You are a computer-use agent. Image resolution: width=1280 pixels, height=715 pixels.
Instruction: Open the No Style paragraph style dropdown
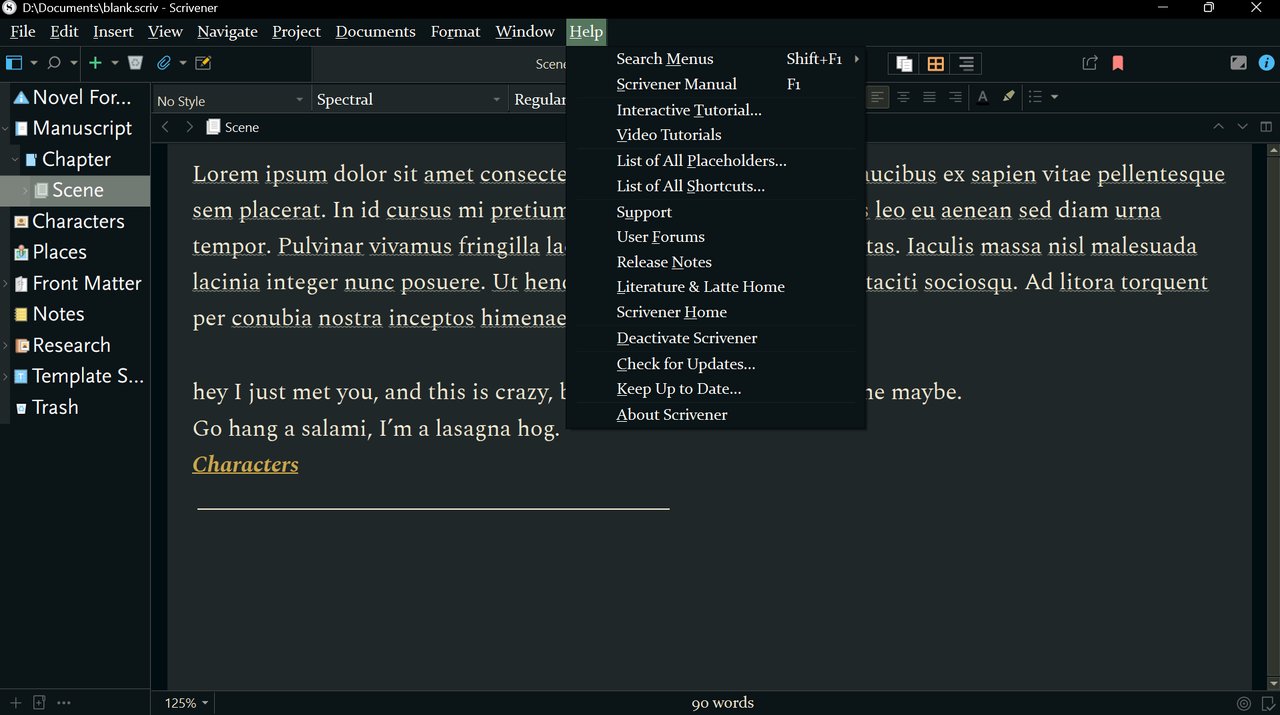coord(230,100)
